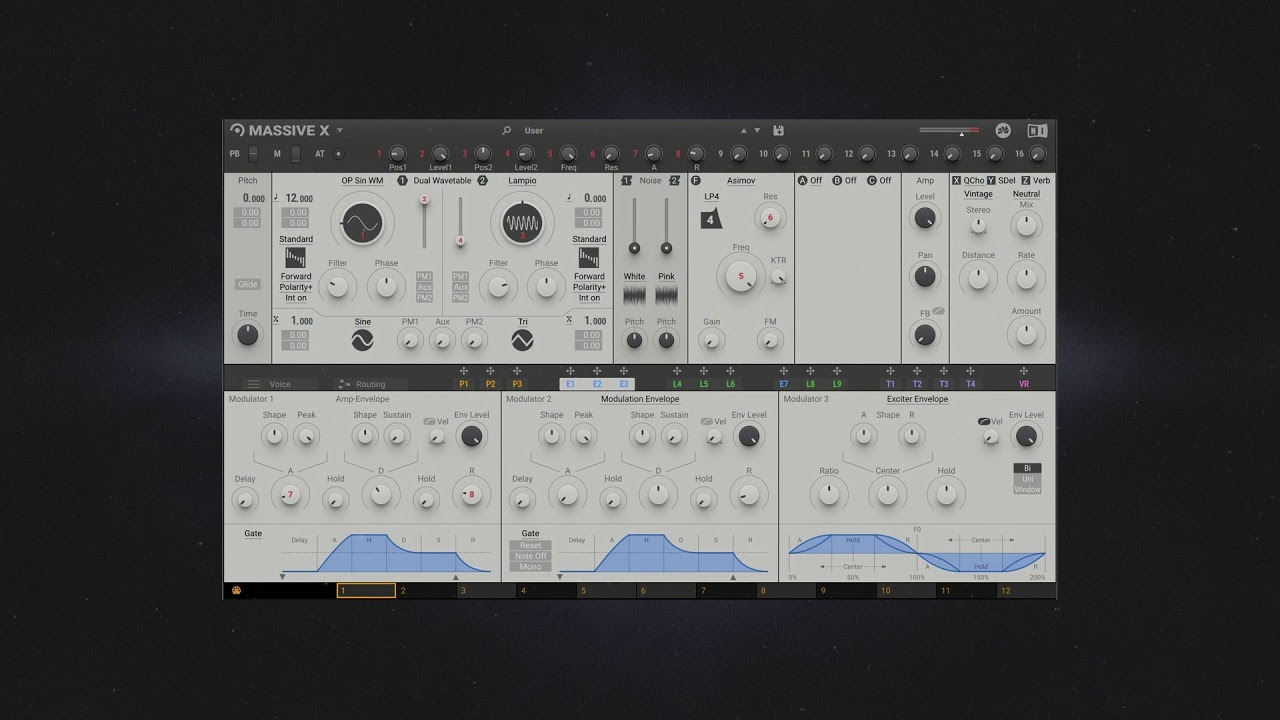Click the Native Instruments NI logo

[1037, 130]
